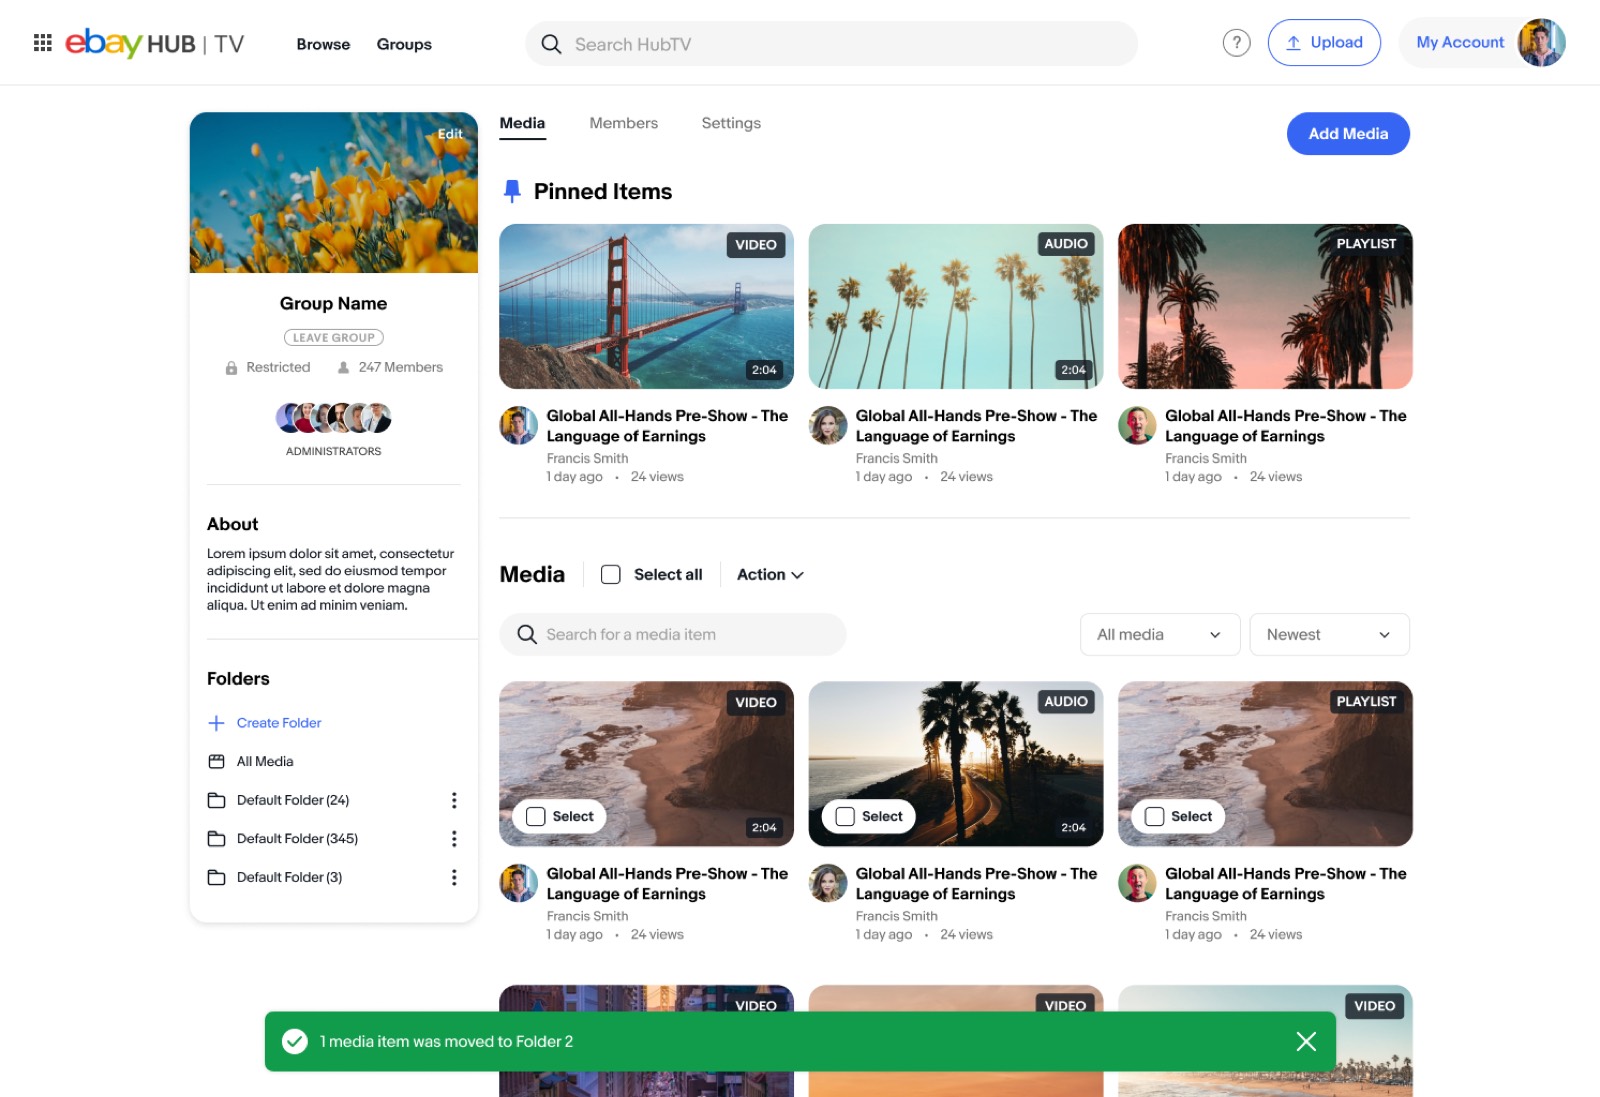1600x1097 pixels.
Task: Switch to the Media tab
Action: [x=522, y=123]
